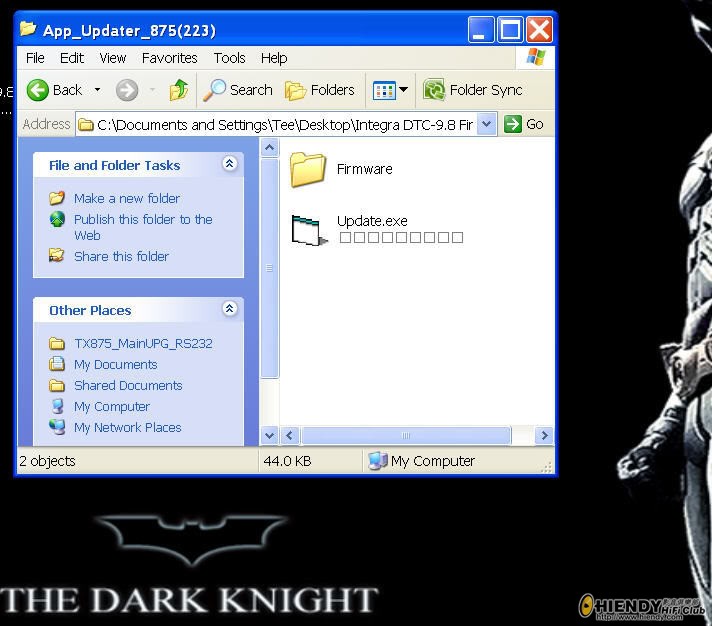This screenshot has width=712, height=626.
Task: Close the App_Updater_875(223) window
Action: pyautogui.click(x=539, y=30)
